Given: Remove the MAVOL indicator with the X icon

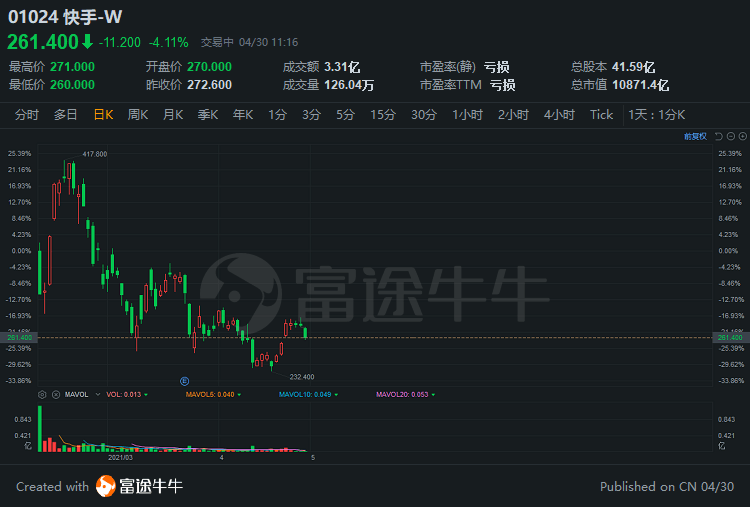Looking at the screenshot, I should coord(56,395).
